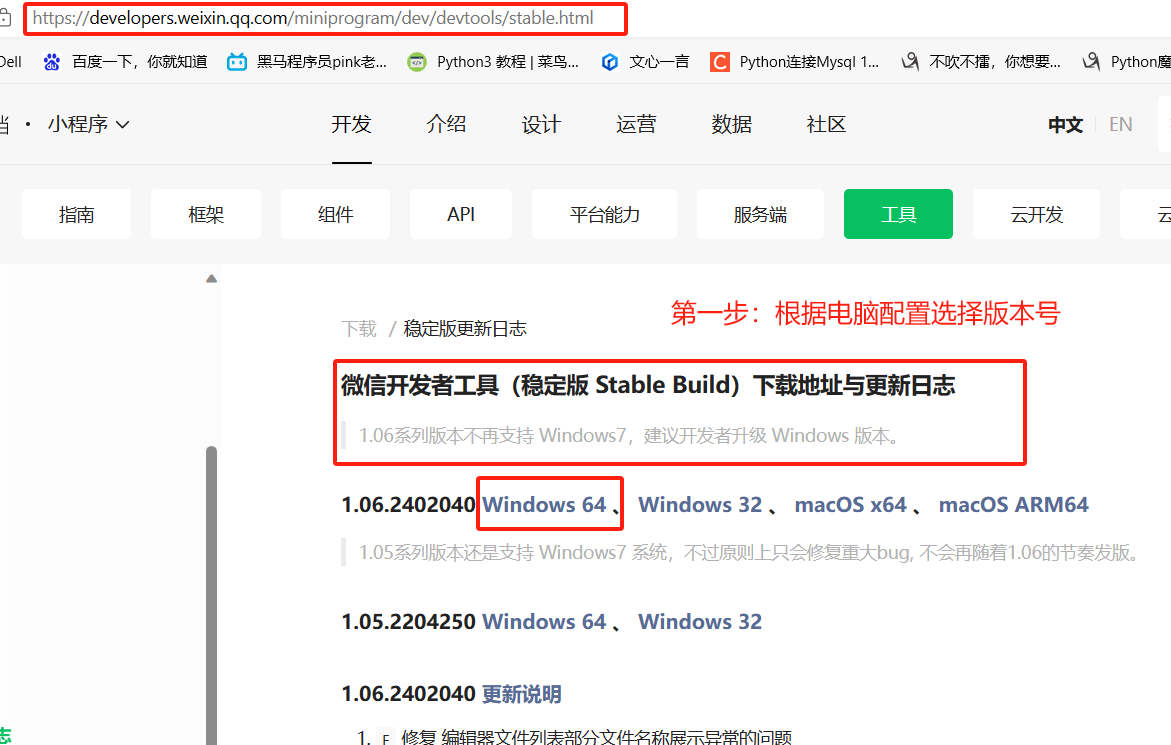Select the 数据 top navigation tab
This screenshot has height=745, width=1171.
[x=731, y=124]
